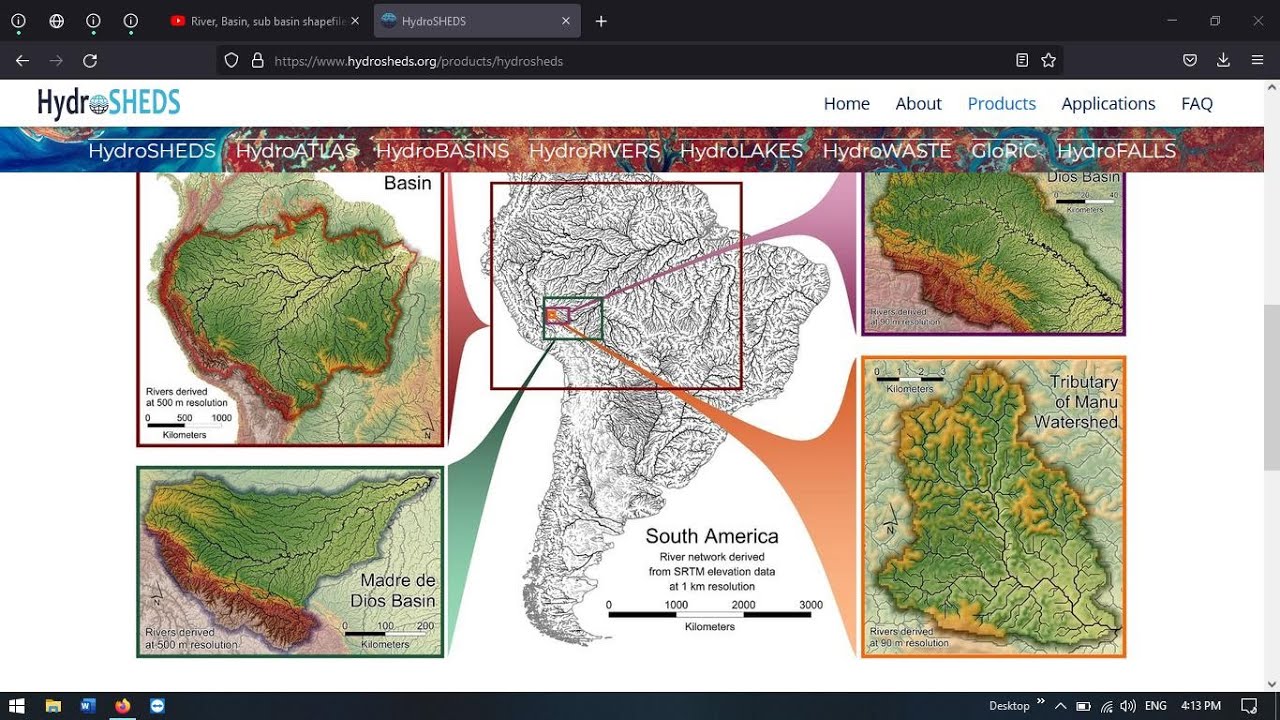Switch to Firefox in the taskbar
This screenshot has width=1280, height=720.
click(x=122, y=706)
